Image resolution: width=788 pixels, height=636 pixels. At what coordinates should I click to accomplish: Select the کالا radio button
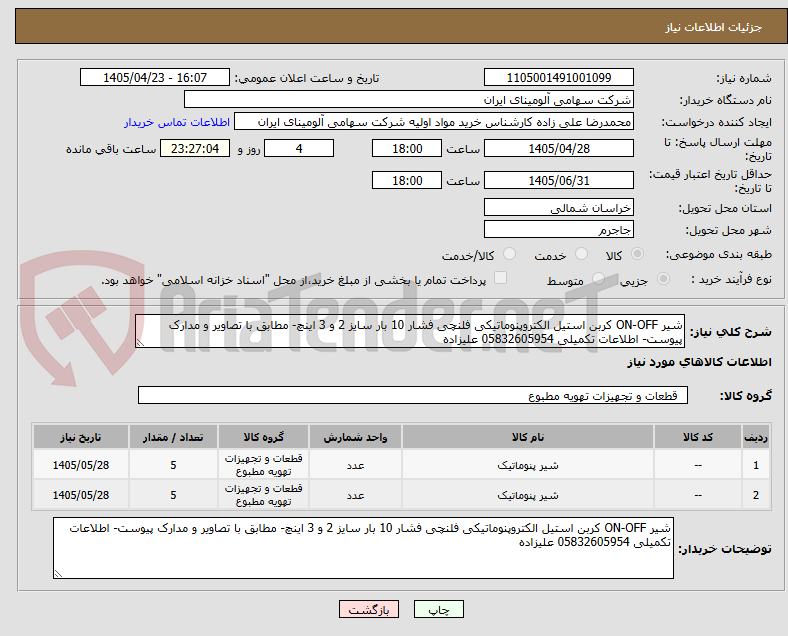pyautogui.click(x=637, y=254)
